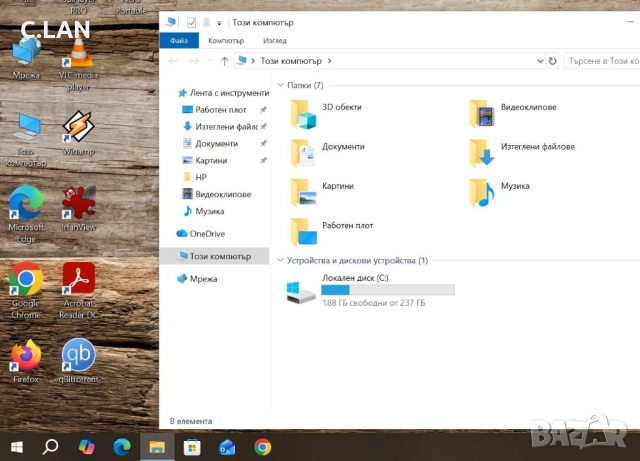The height and width of the screenshot is (461, 640).
Task: Launch Edge from the taskbar
Action: coord(122,447)
